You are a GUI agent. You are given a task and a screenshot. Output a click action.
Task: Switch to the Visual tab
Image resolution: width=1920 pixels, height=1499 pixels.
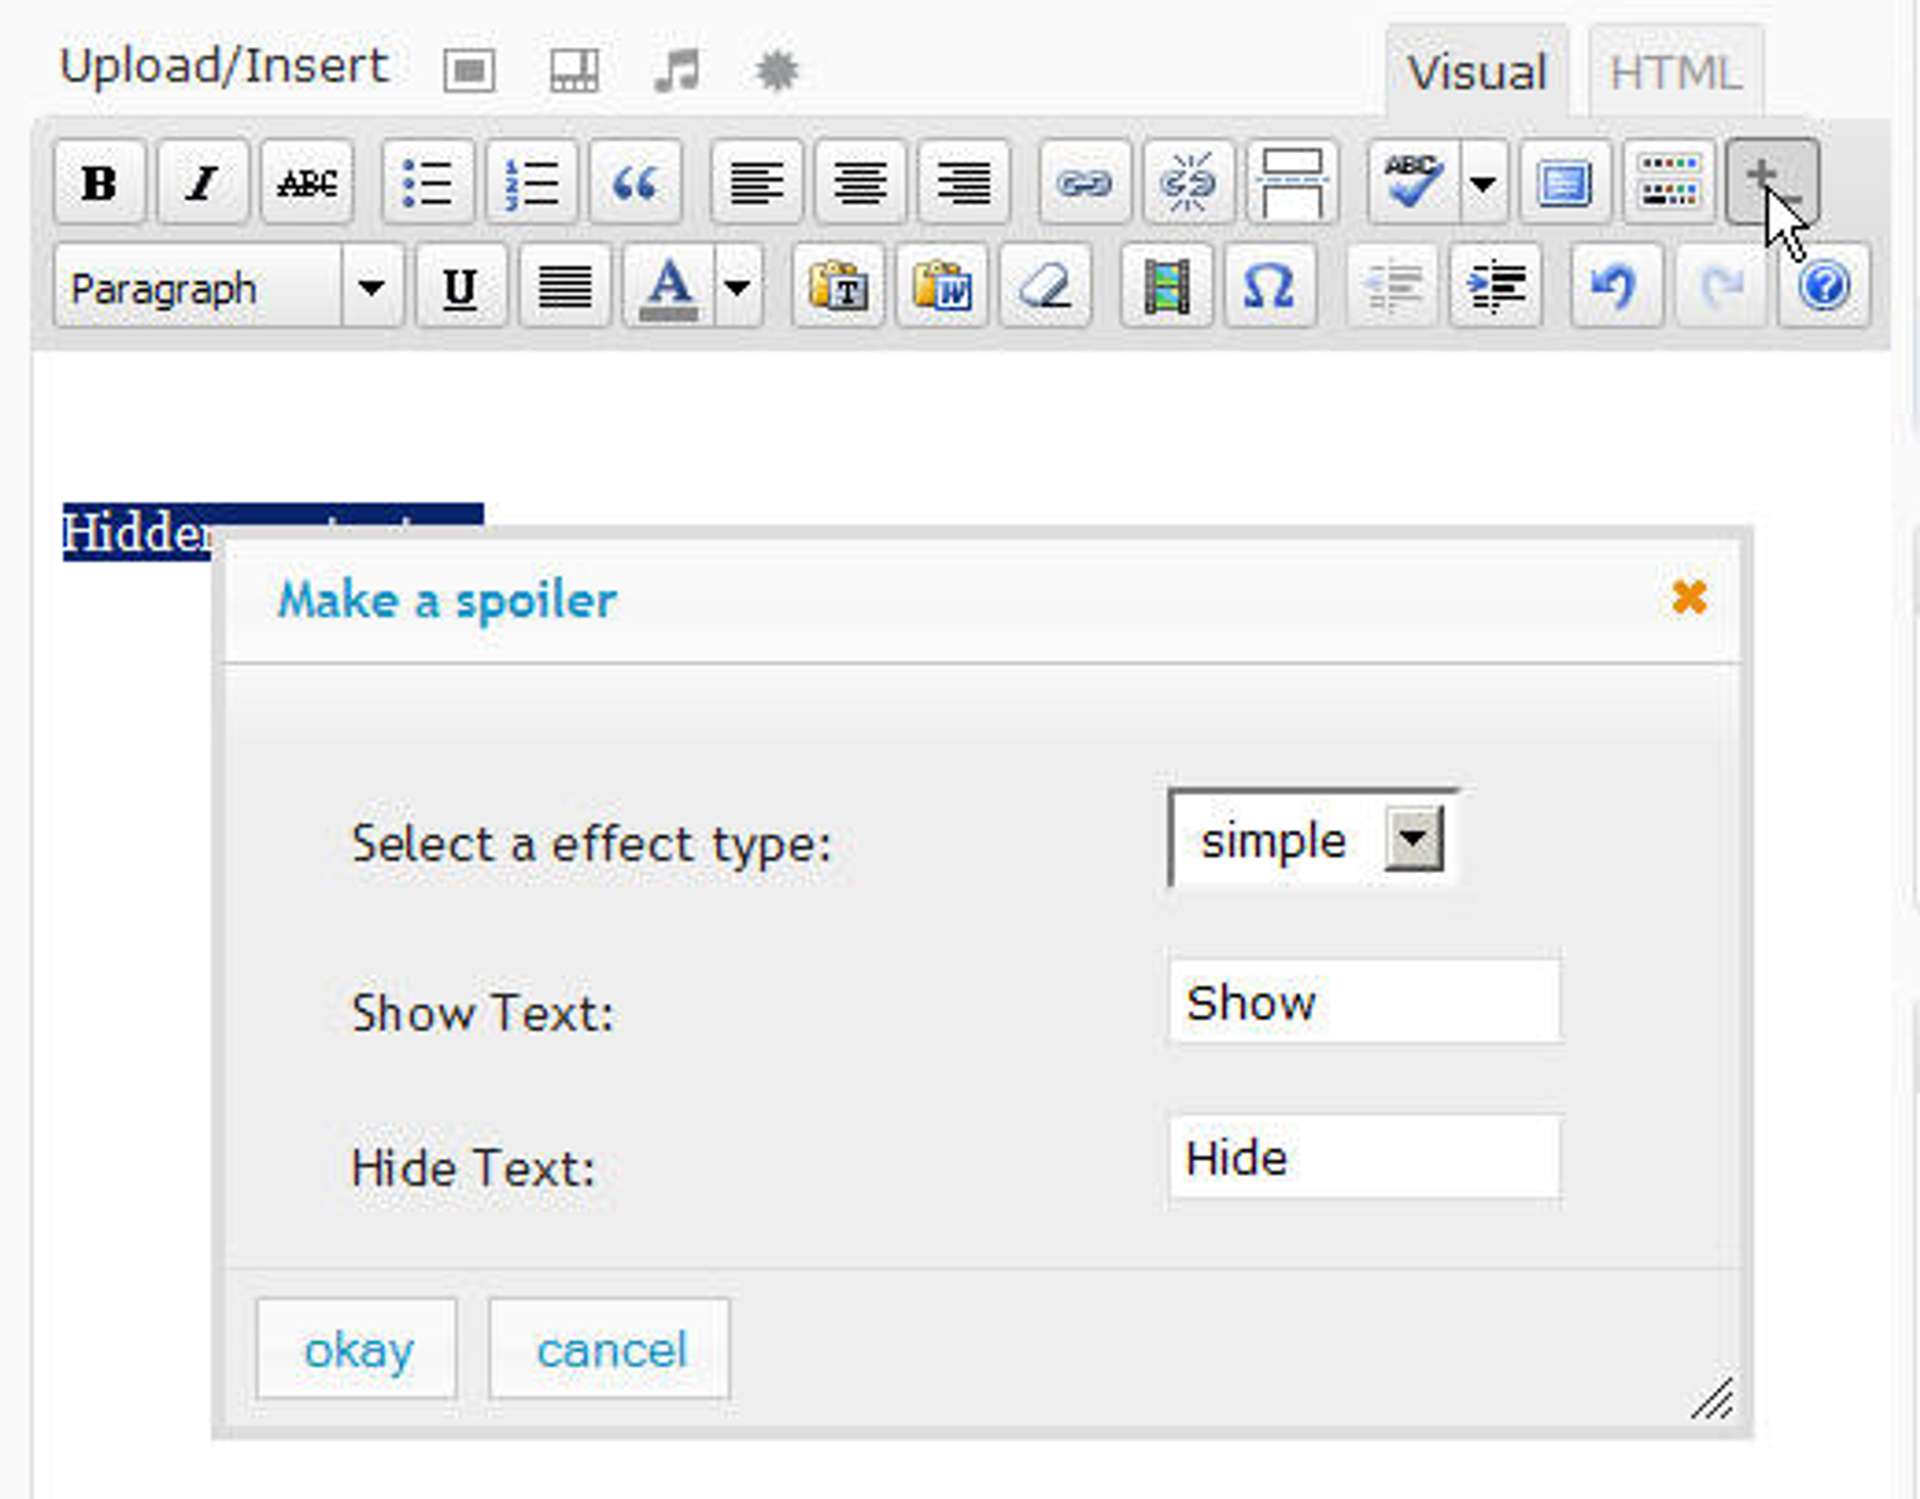click(1476, 73)
